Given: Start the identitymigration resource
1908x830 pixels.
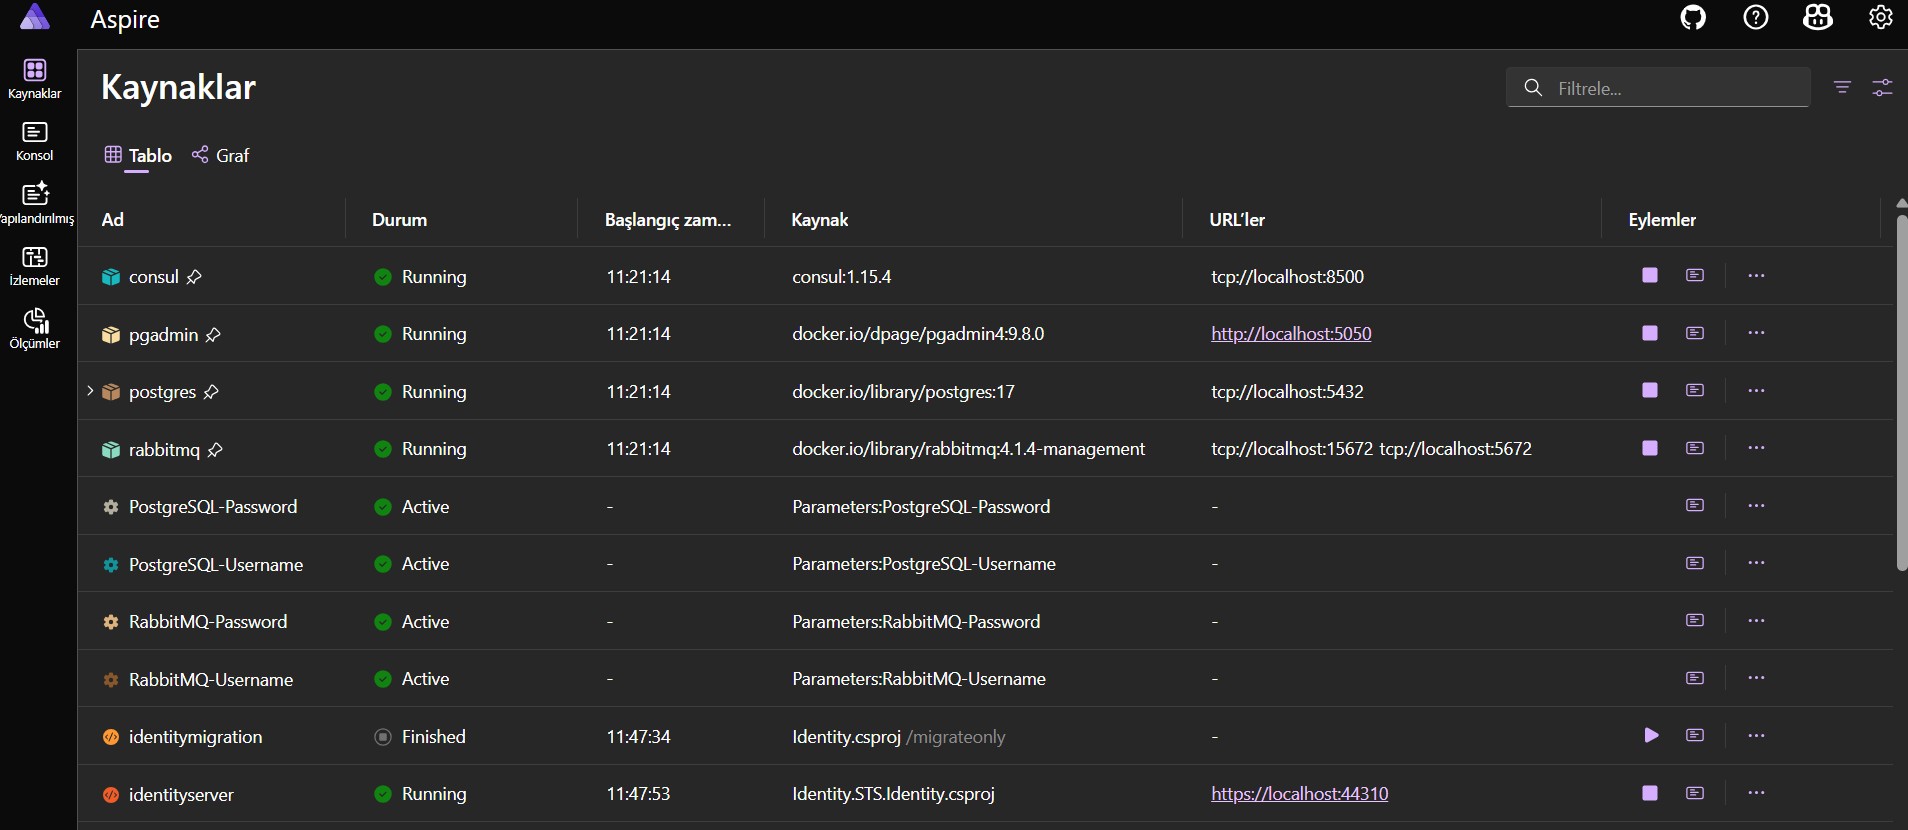Looking at the screenshot, I should click(1651, 736).
